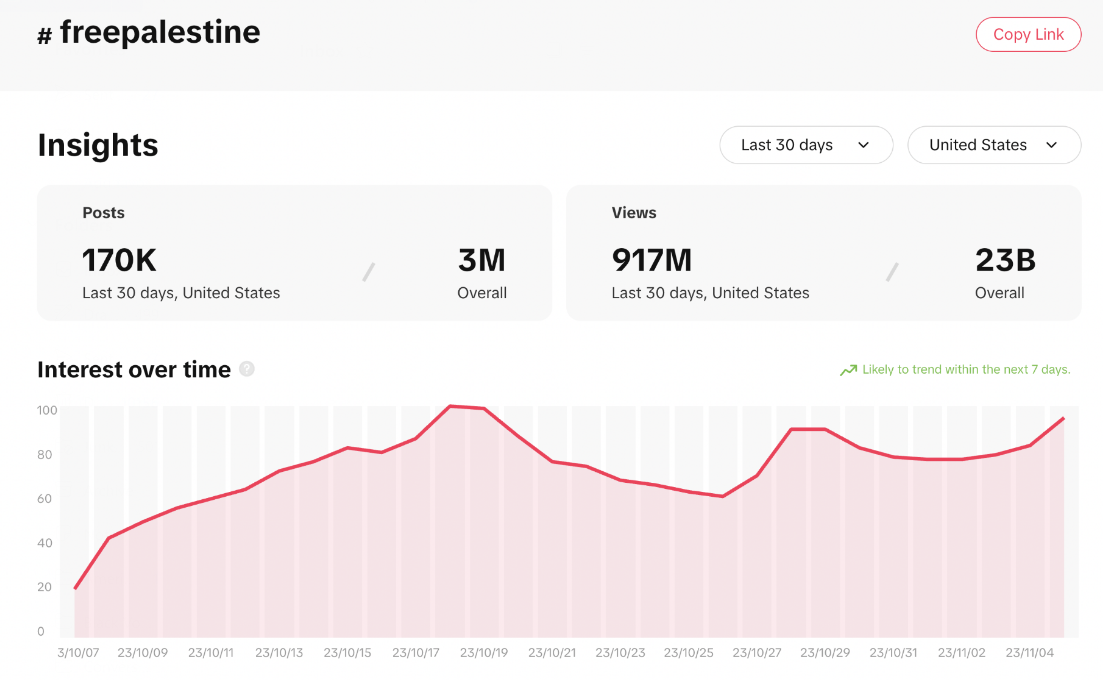
Task: Click the help icon beside Interest over time
Action: click(247, 369)
